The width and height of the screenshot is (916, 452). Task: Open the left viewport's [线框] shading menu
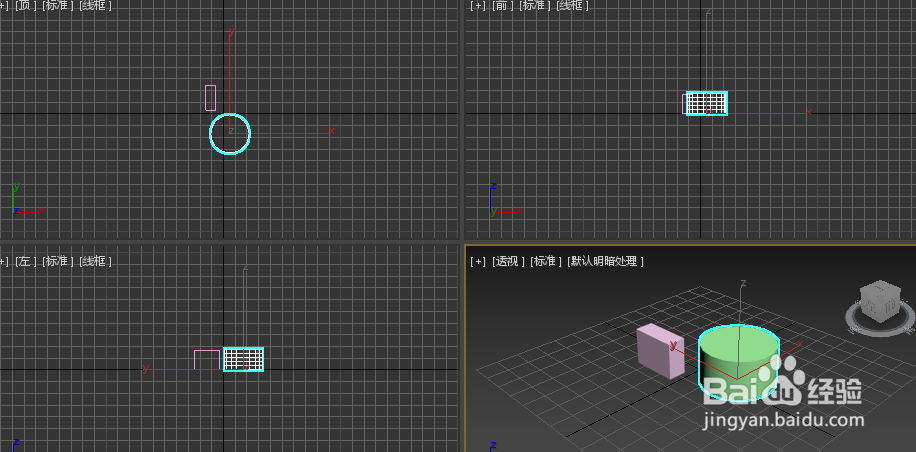point(94,261)
